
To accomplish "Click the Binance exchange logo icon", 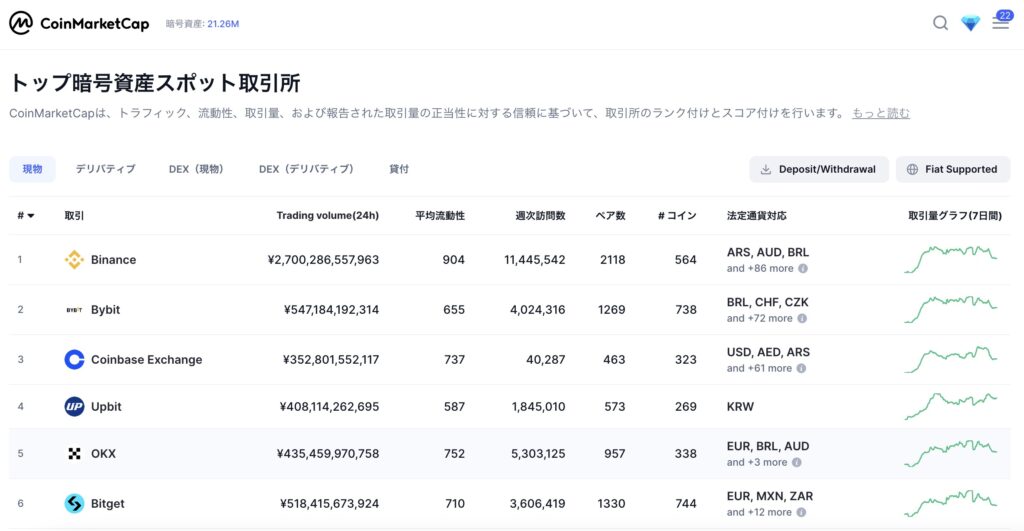I will tap(74, 260).
